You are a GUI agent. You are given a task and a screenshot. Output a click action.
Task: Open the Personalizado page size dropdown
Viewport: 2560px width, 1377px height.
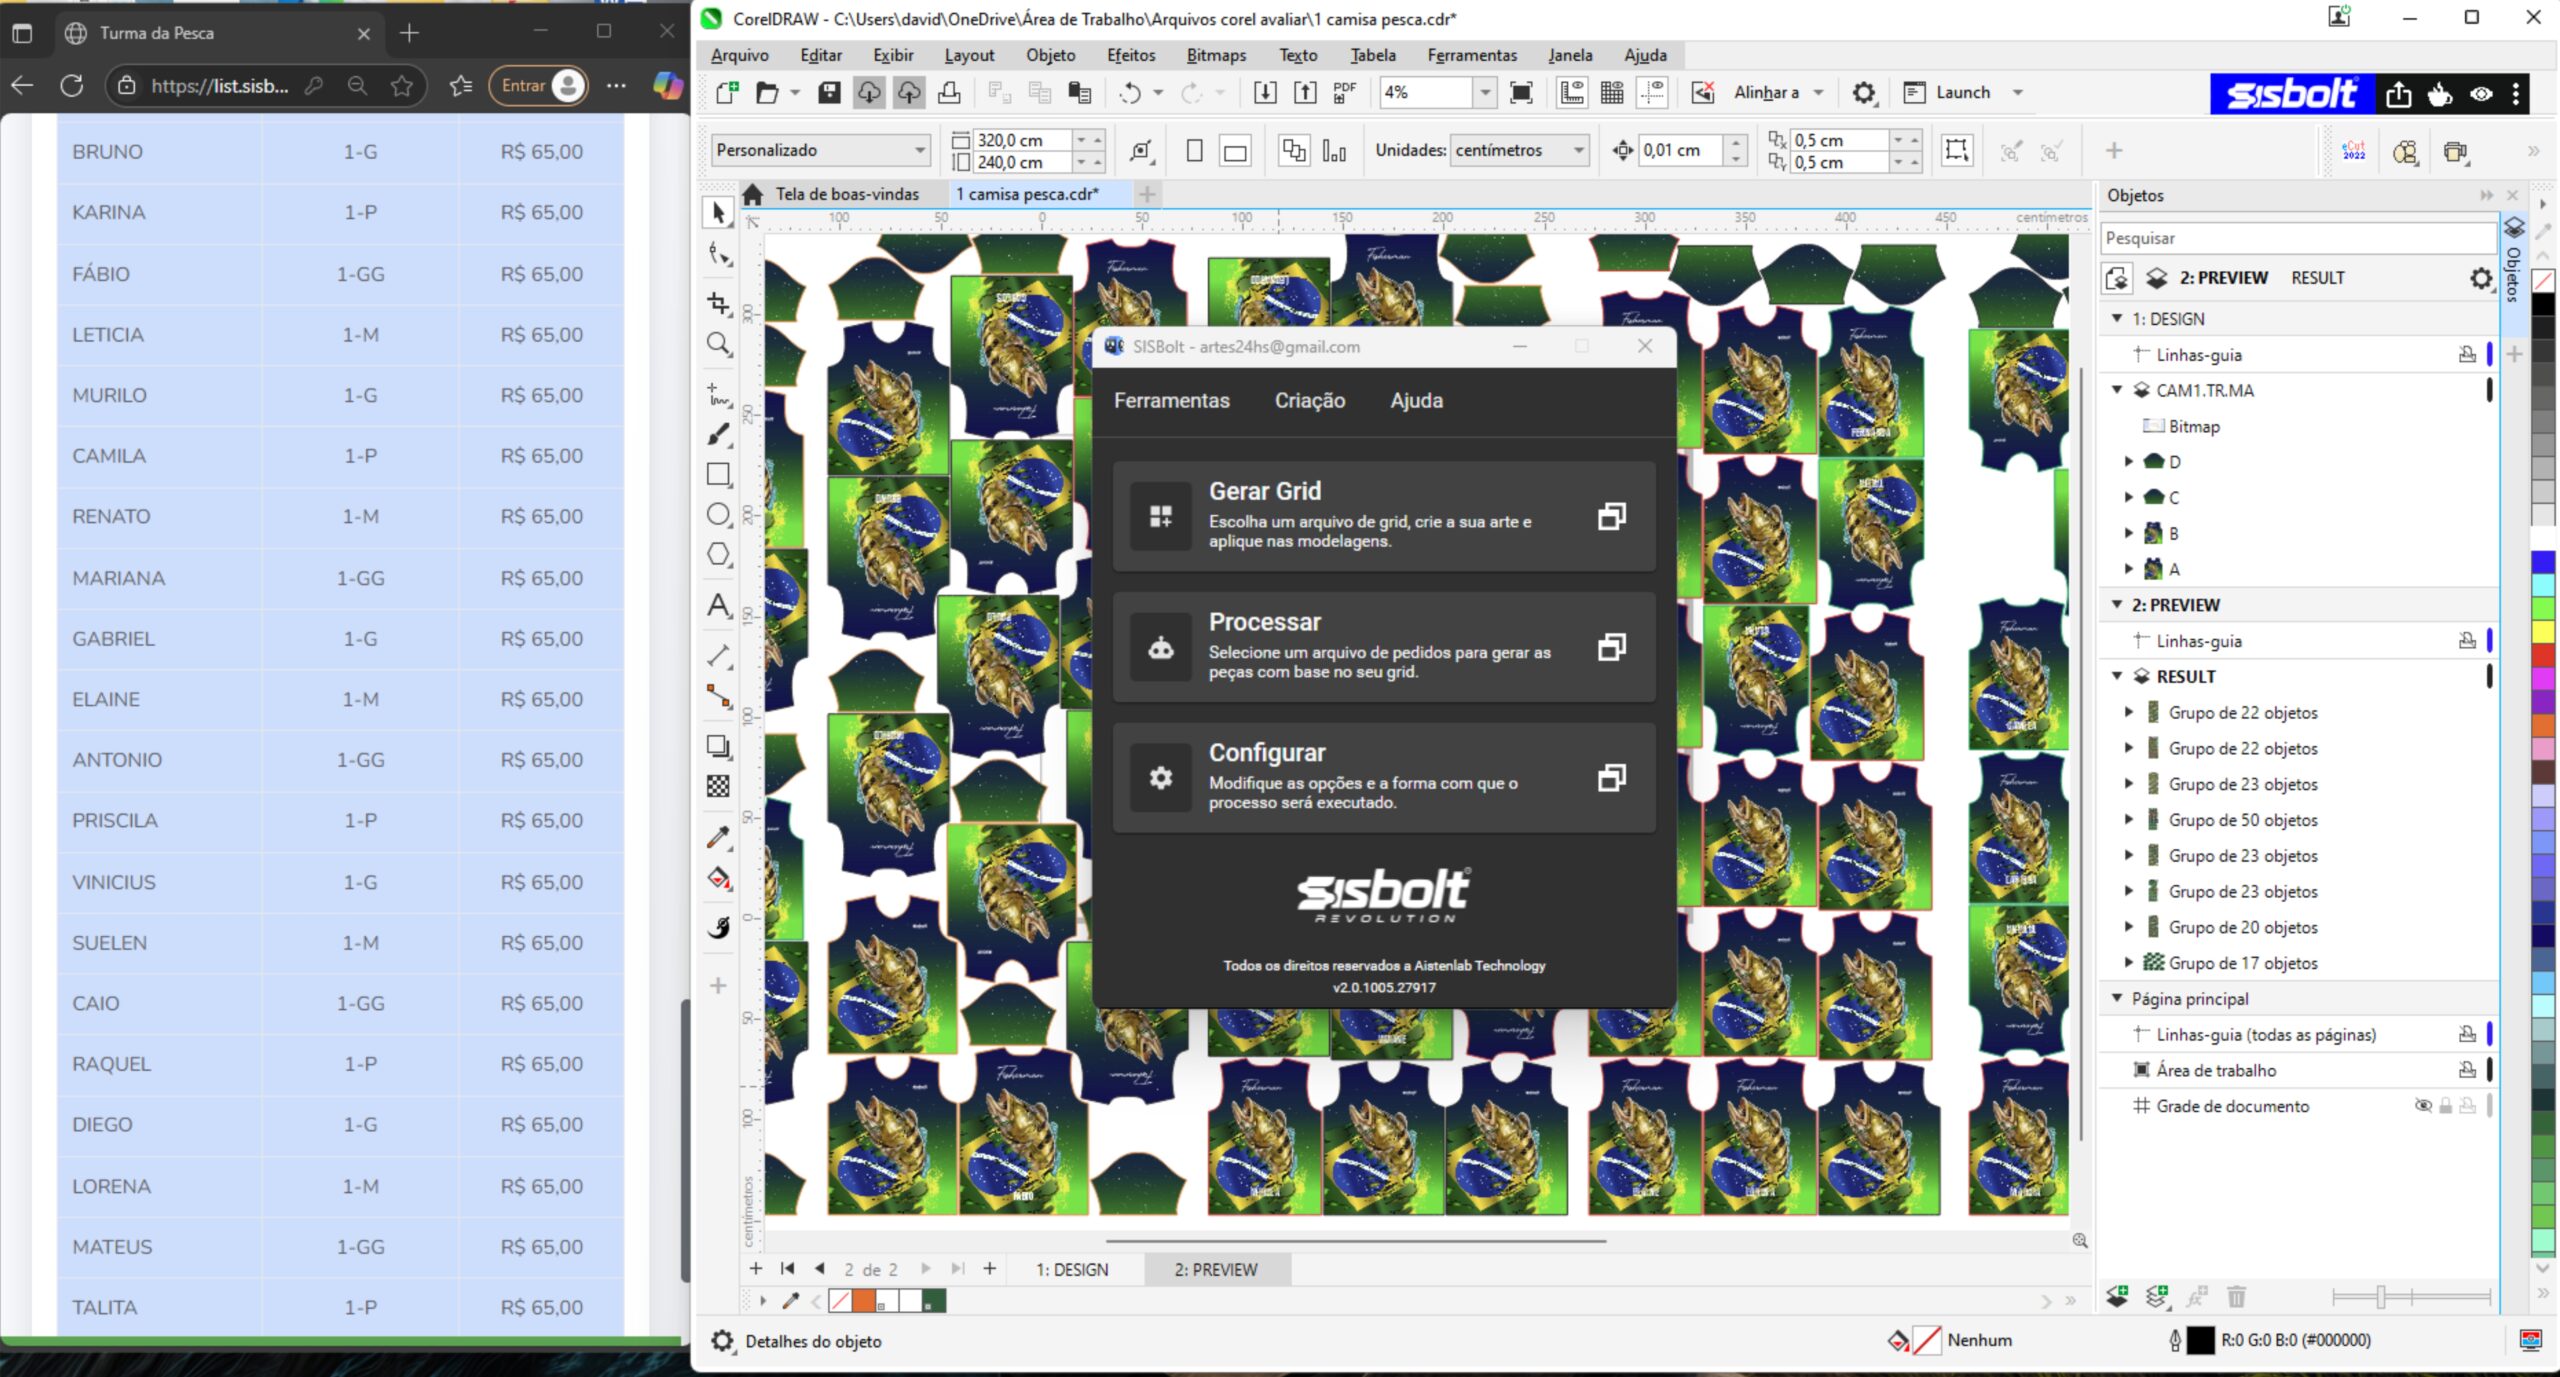[820, 150]
